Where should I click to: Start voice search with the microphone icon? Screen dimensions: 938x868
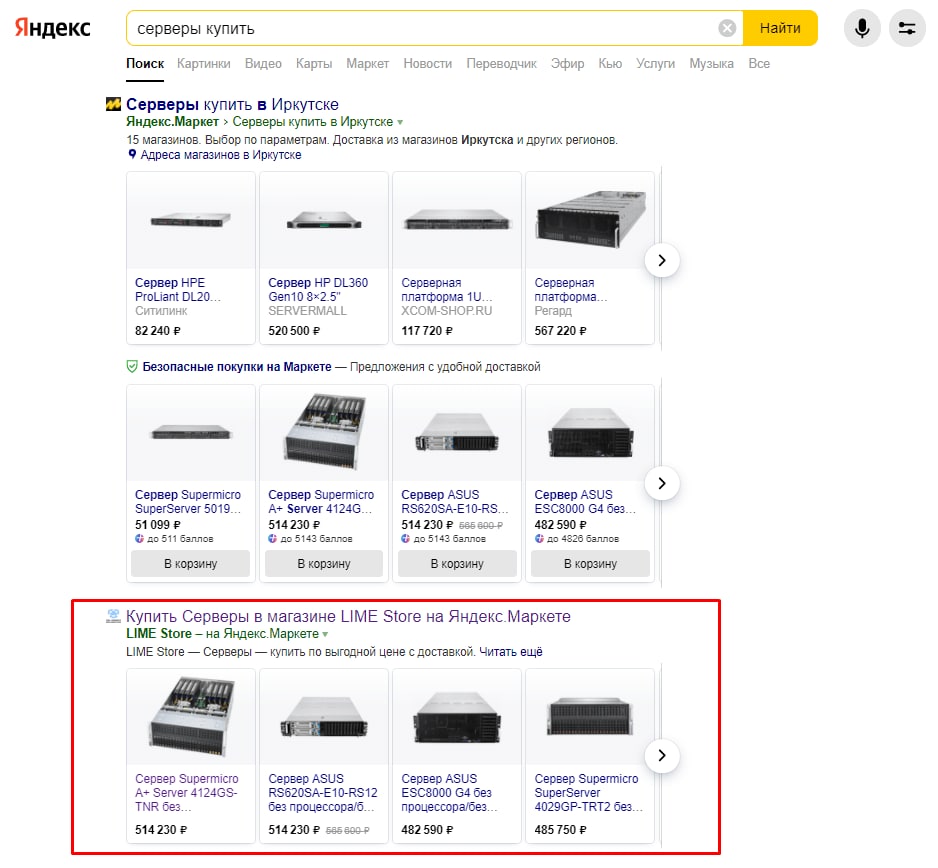point(862,28)
